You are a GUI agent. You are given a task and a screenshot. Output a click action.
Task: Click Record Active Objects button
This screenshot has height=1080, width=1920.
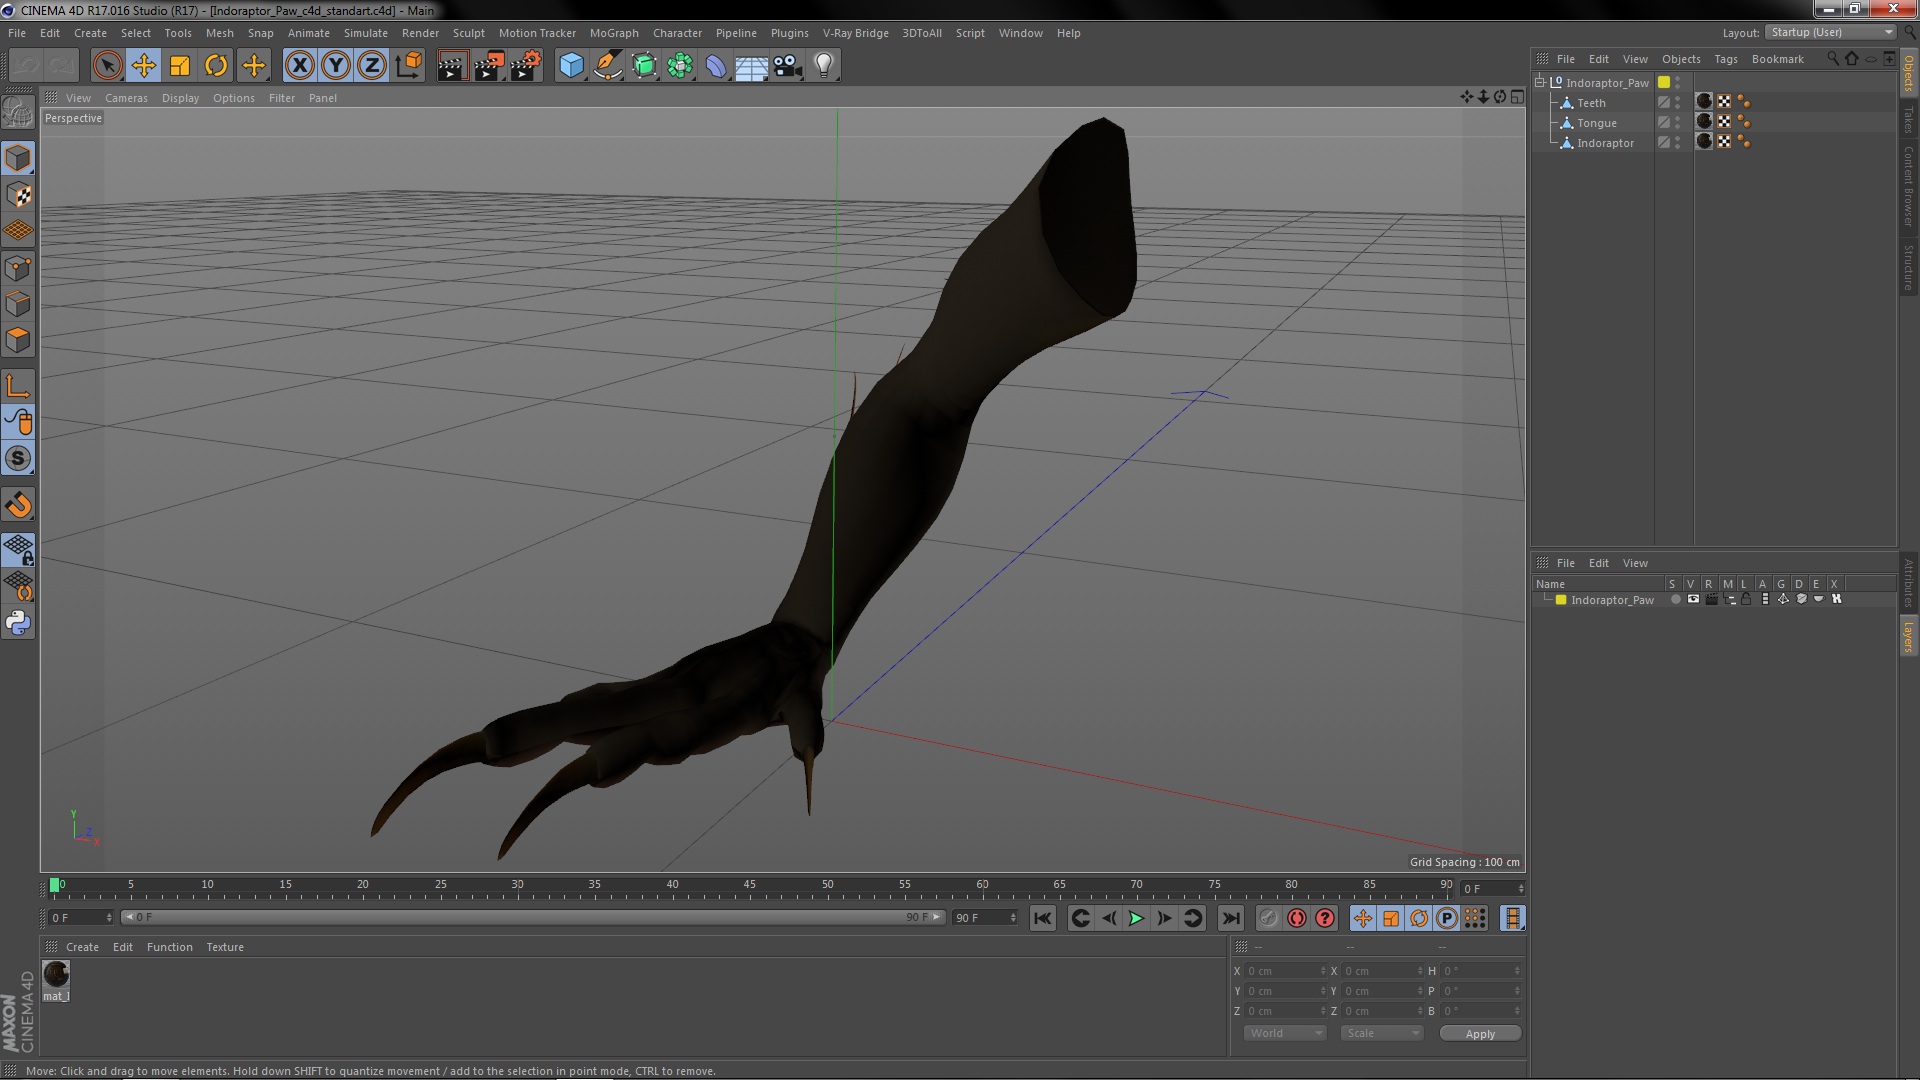click(x=1269, y=918)
